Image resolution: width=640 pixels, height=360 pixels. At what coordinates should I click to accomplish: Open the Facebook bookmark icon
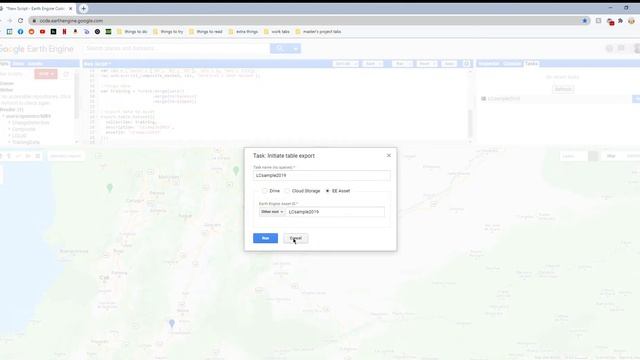(x=20, y=31)
